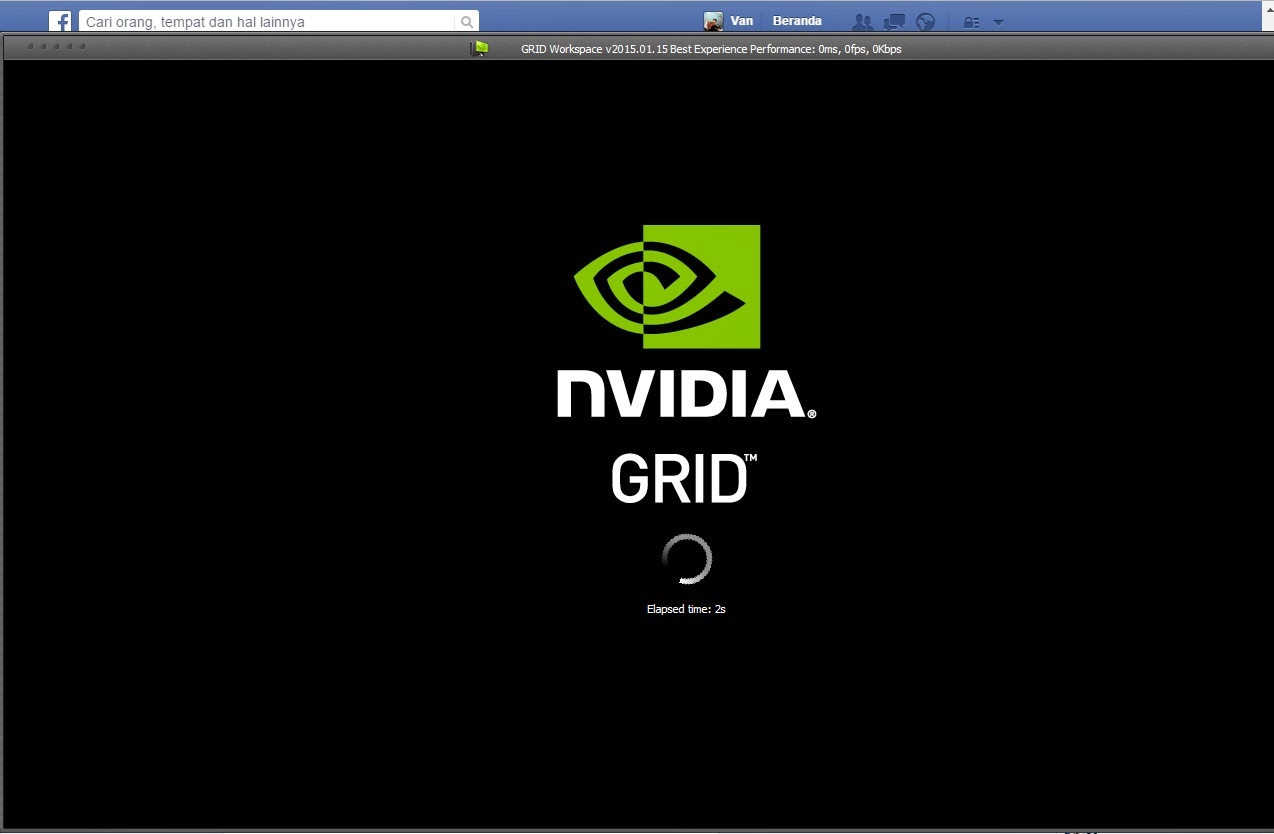Click the search magnifier icon
The height and width of the screenshot is (834, 1274).
[x=467, y=21]
